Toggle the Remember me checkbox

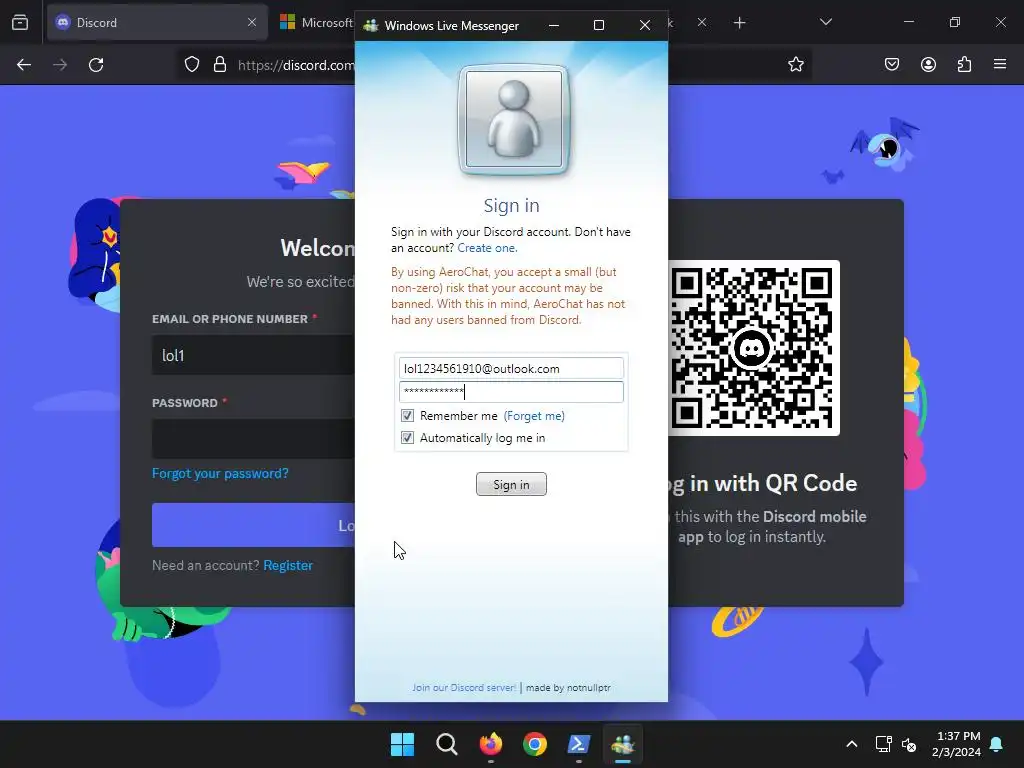[x=408, y=415]
